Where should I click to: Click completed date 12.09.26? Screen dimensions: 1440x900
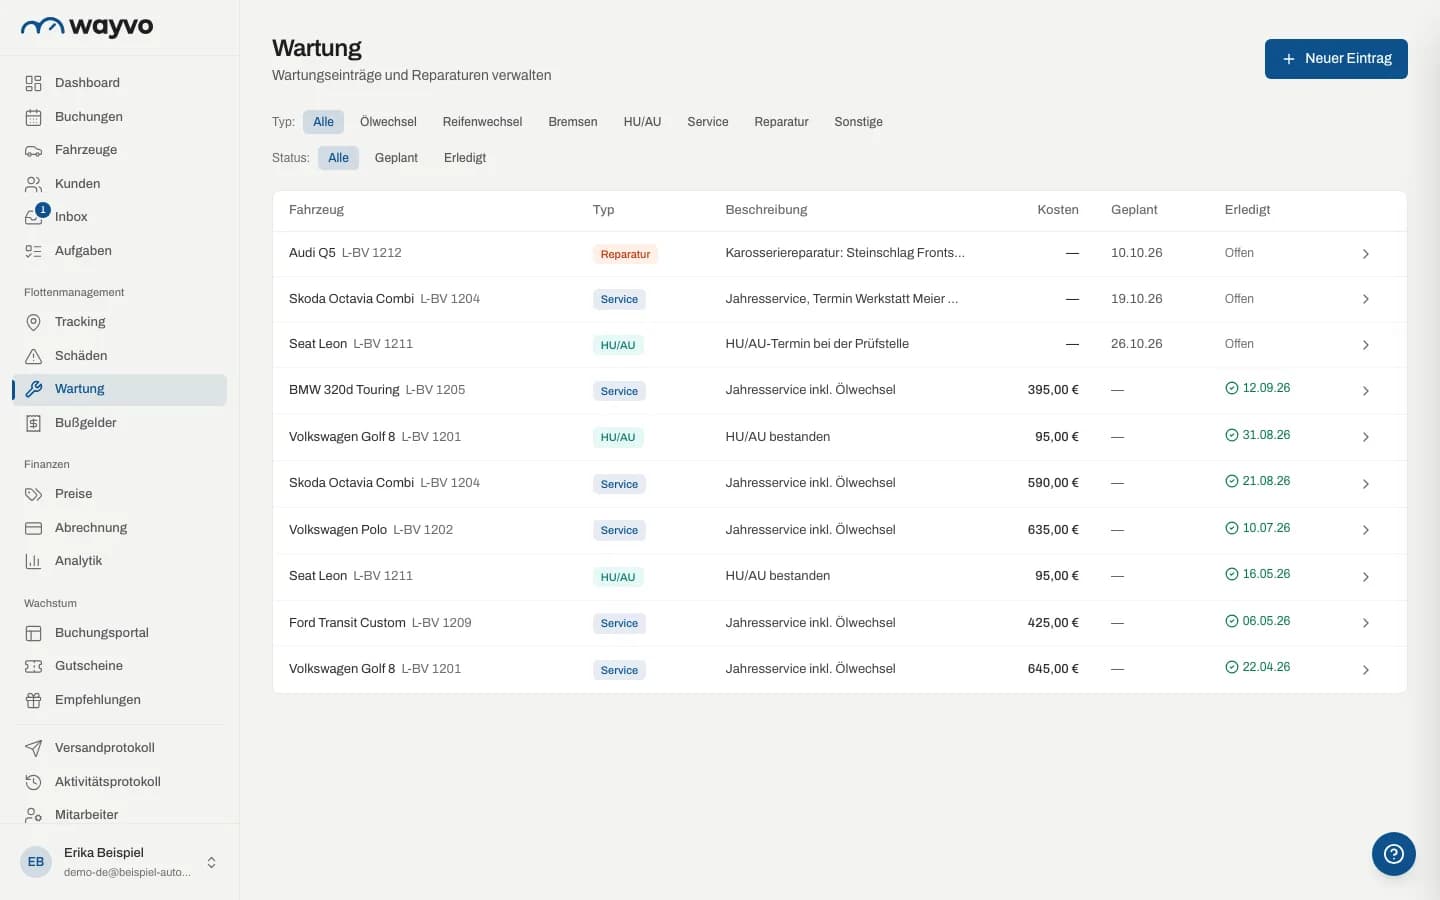(x=1258, y=388)
